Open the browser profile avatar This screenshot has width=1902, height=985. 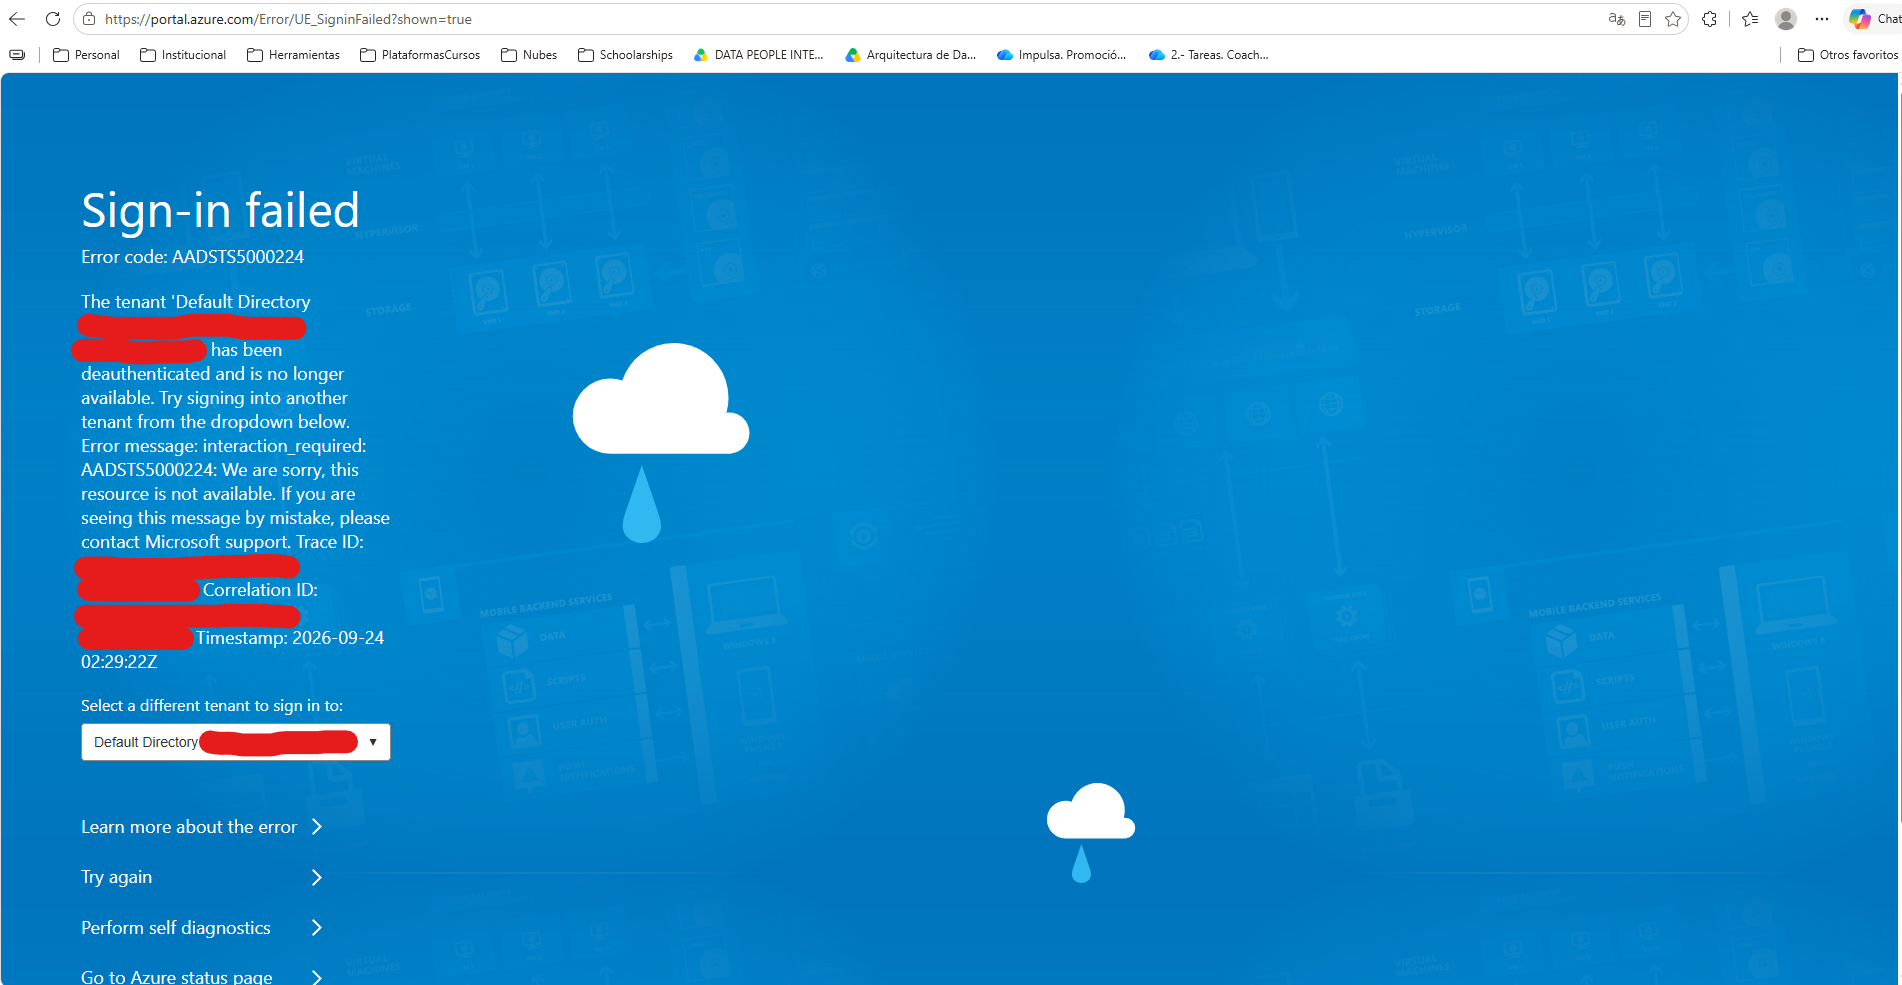pyautogui.click(x=1786, y=19)
